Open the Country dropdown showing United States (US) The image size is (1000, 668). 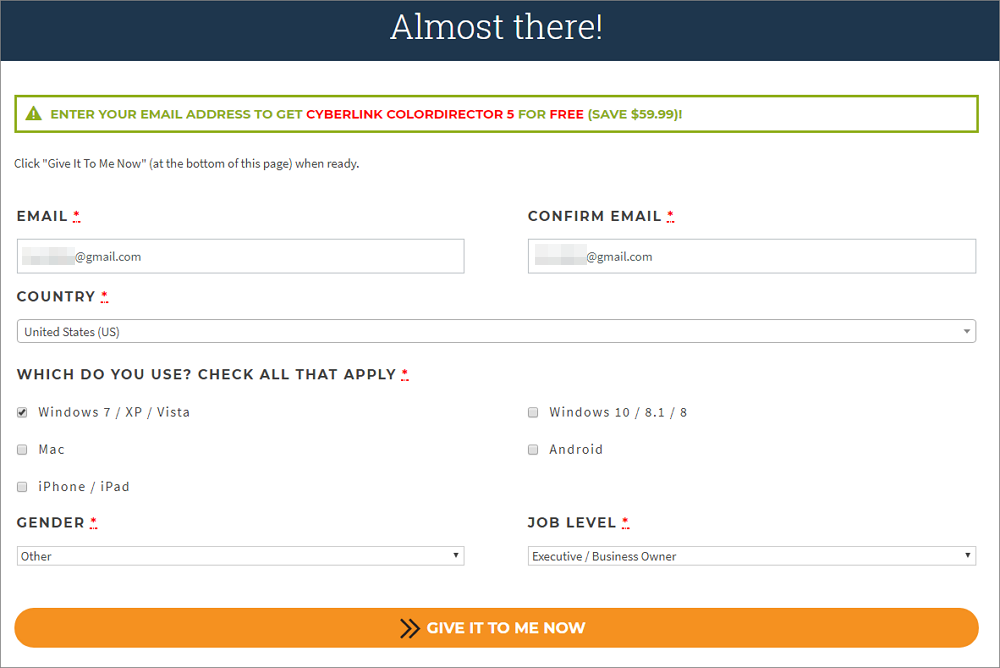[496, 331]
